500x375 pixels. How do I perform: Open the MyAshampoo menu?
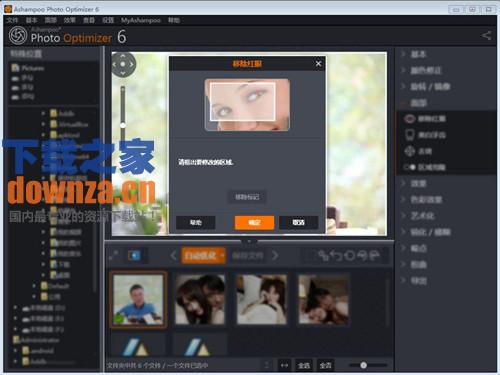(141, 20)
